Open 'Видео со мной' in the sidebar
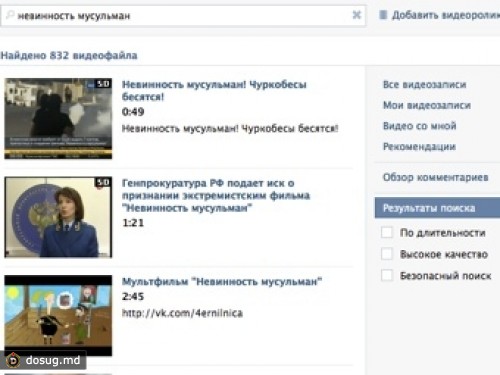500x375 pixels. tap(419, 126)
